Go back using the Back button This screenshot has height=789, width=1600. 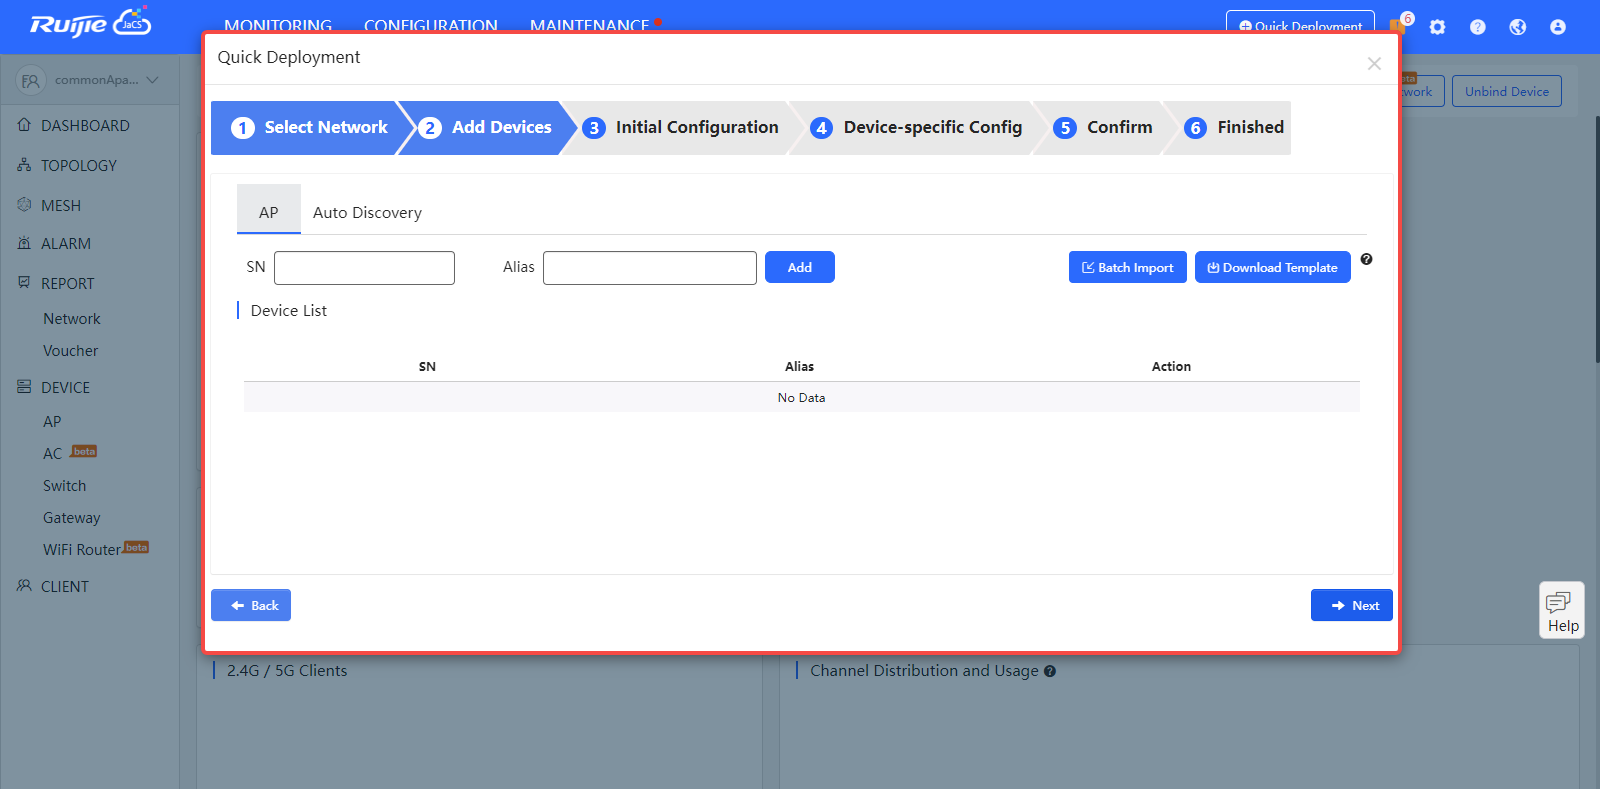point(251,605)
